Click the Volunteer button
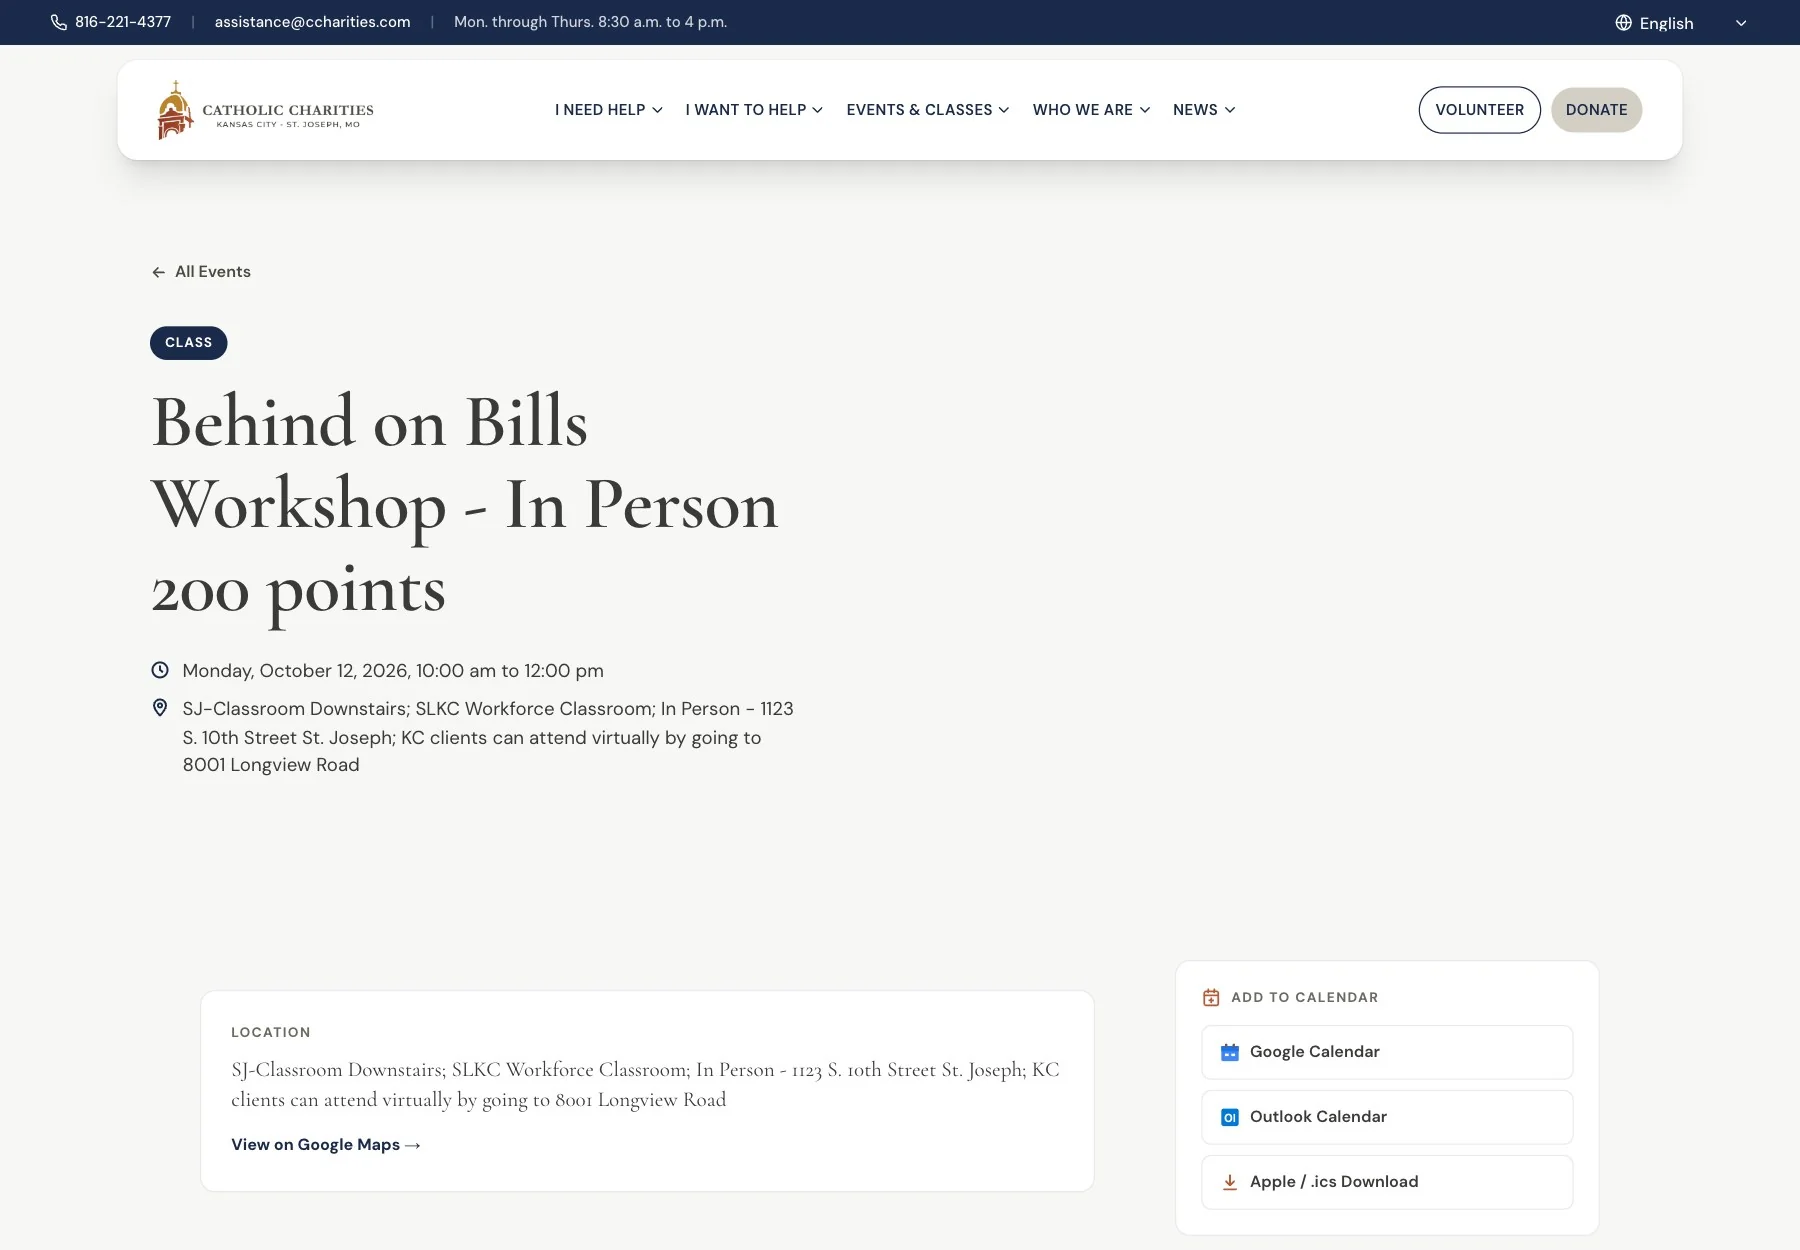This screenshot has height=1250, width=1800. 1480,110
